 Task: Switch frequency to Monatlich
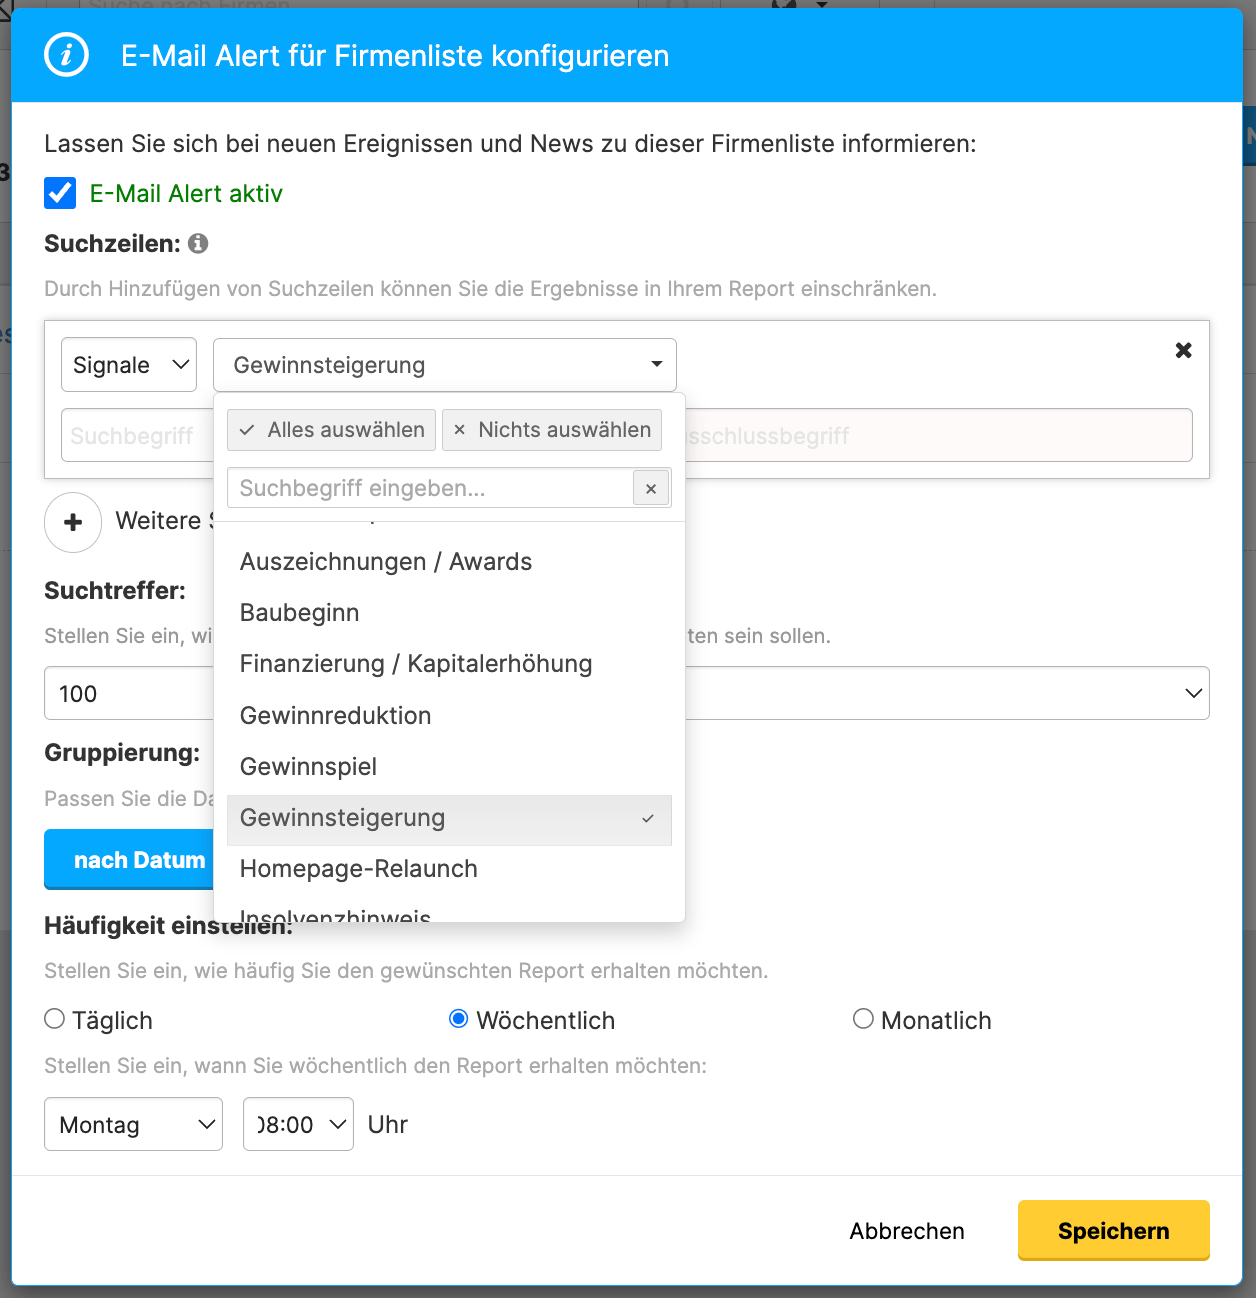(862, 1019)
